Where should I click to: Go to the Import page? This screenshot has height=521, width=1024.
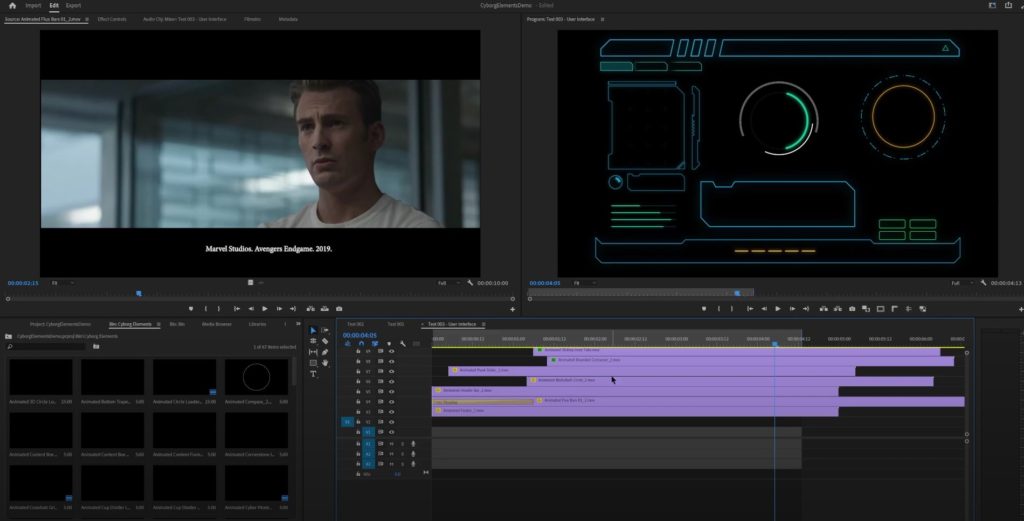click(33, 5)
